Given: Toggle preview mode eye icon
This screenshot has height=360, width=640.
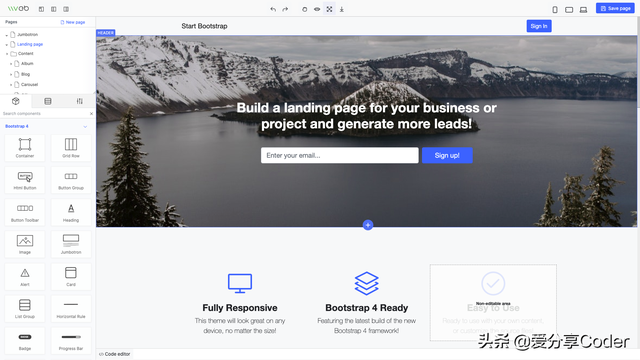Looking at the screenshot, I should point(317,9).
